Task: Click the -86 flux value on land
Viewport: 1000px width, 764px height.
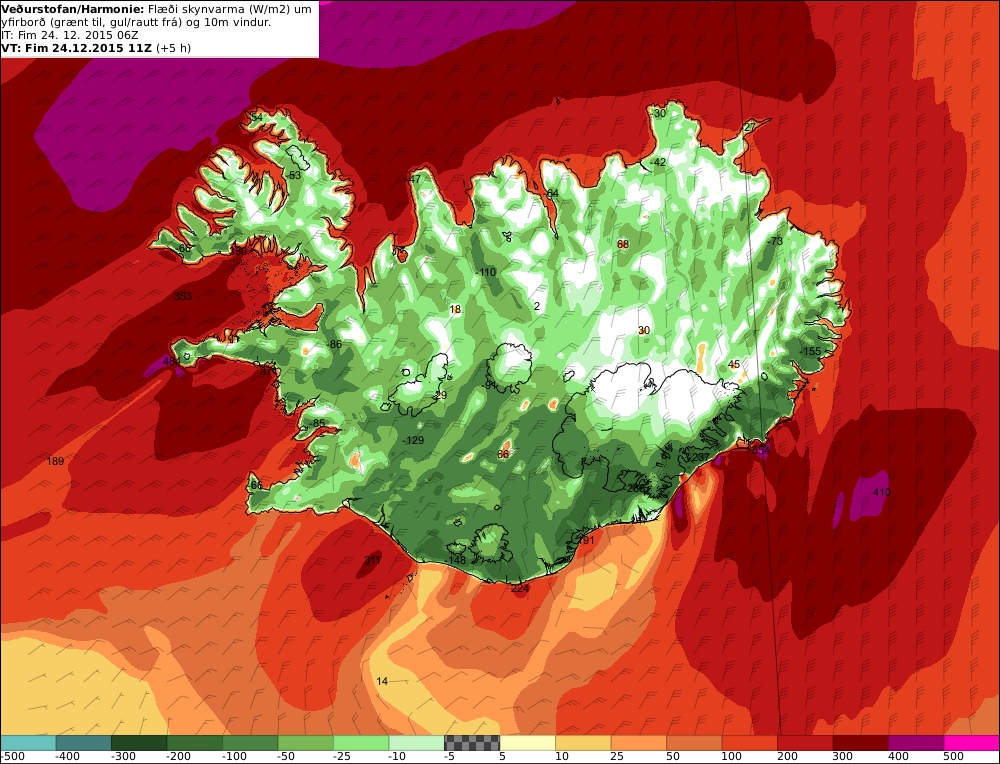Action: point(334,344)
